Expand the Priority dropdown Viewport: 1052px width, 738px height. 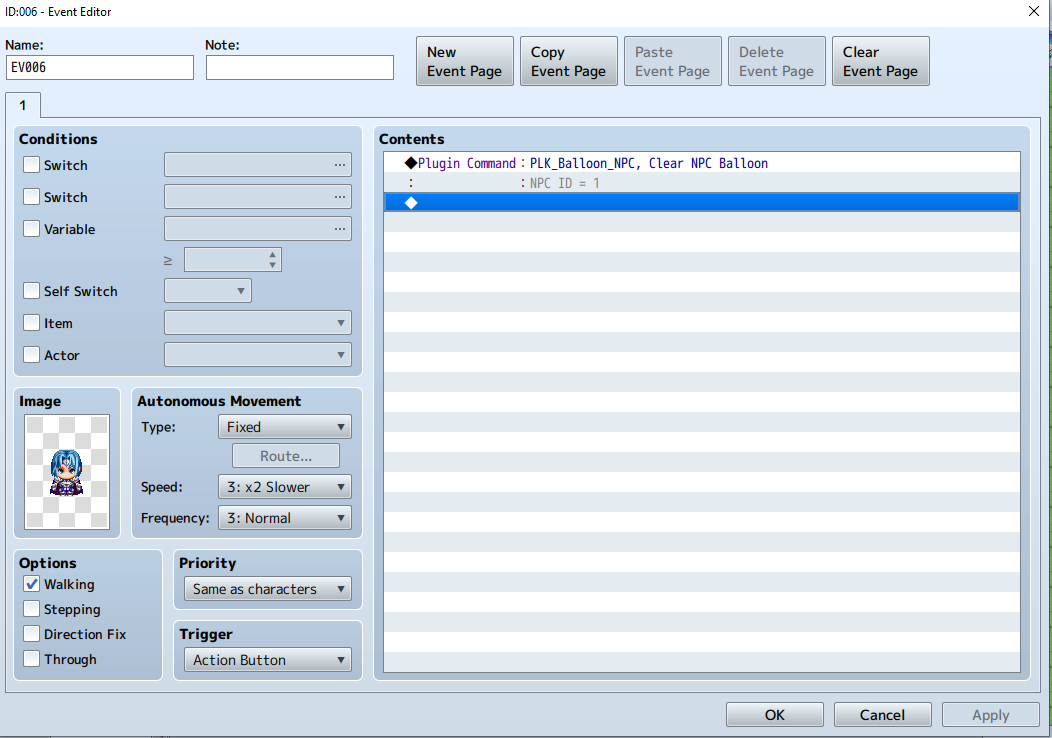[268, 589]
